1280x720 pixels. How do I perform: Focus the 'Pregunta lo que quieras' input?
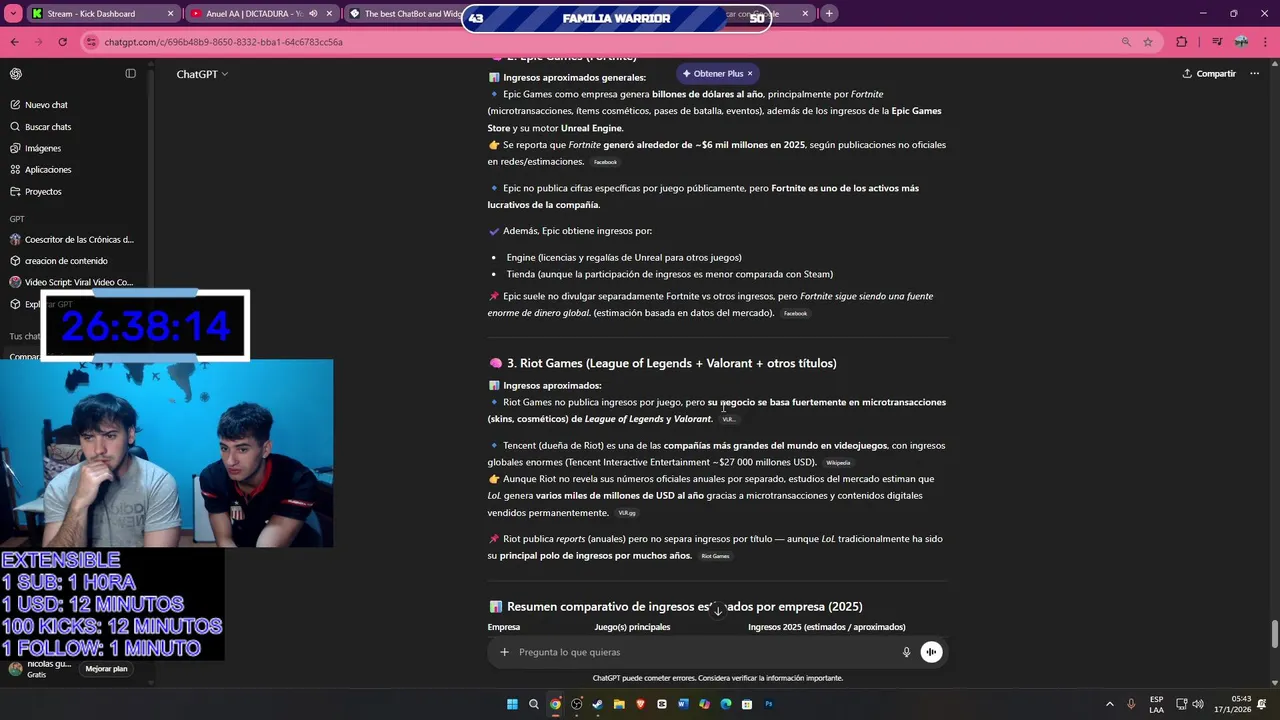pos(705,652)
